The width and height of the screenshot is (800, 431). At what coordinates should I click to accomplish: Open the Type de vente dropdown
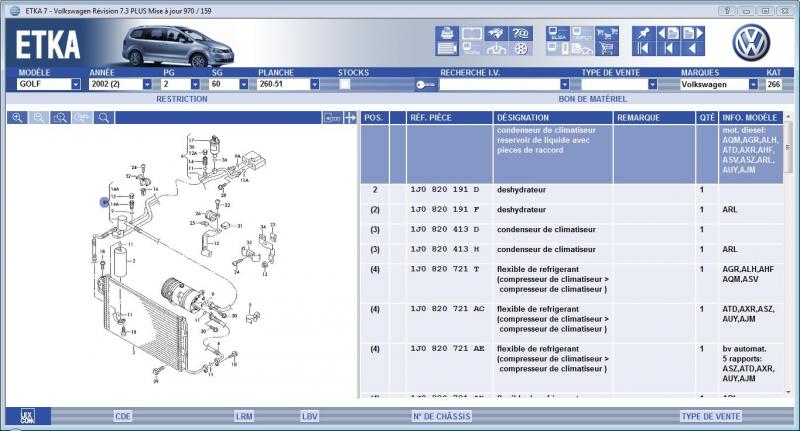tap(618, 85)
